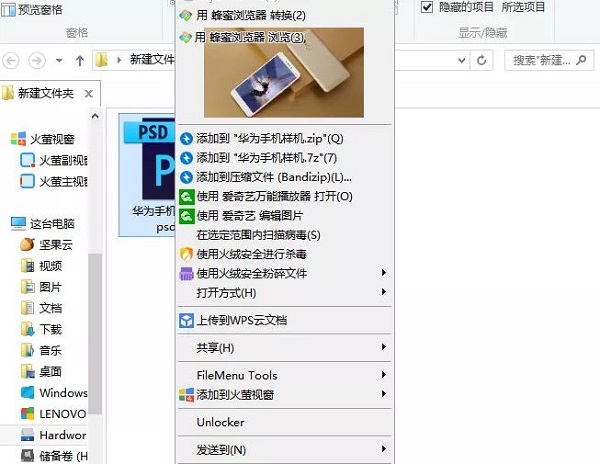Click the 这台电脑 computer icon
The image size is (600, 464).
pos(18,224)
